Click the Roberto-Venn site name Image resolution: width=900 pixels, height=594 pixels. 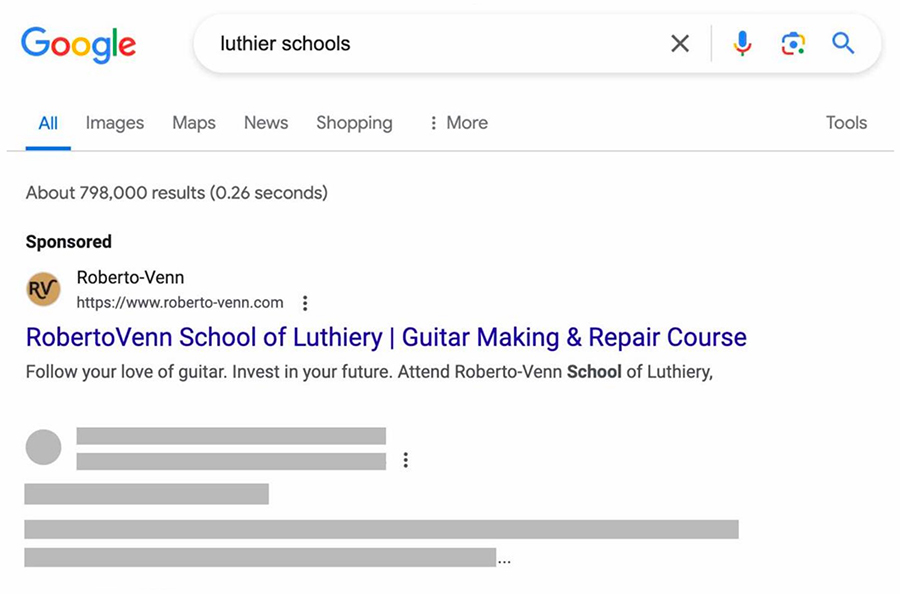[x=130, y=277]
